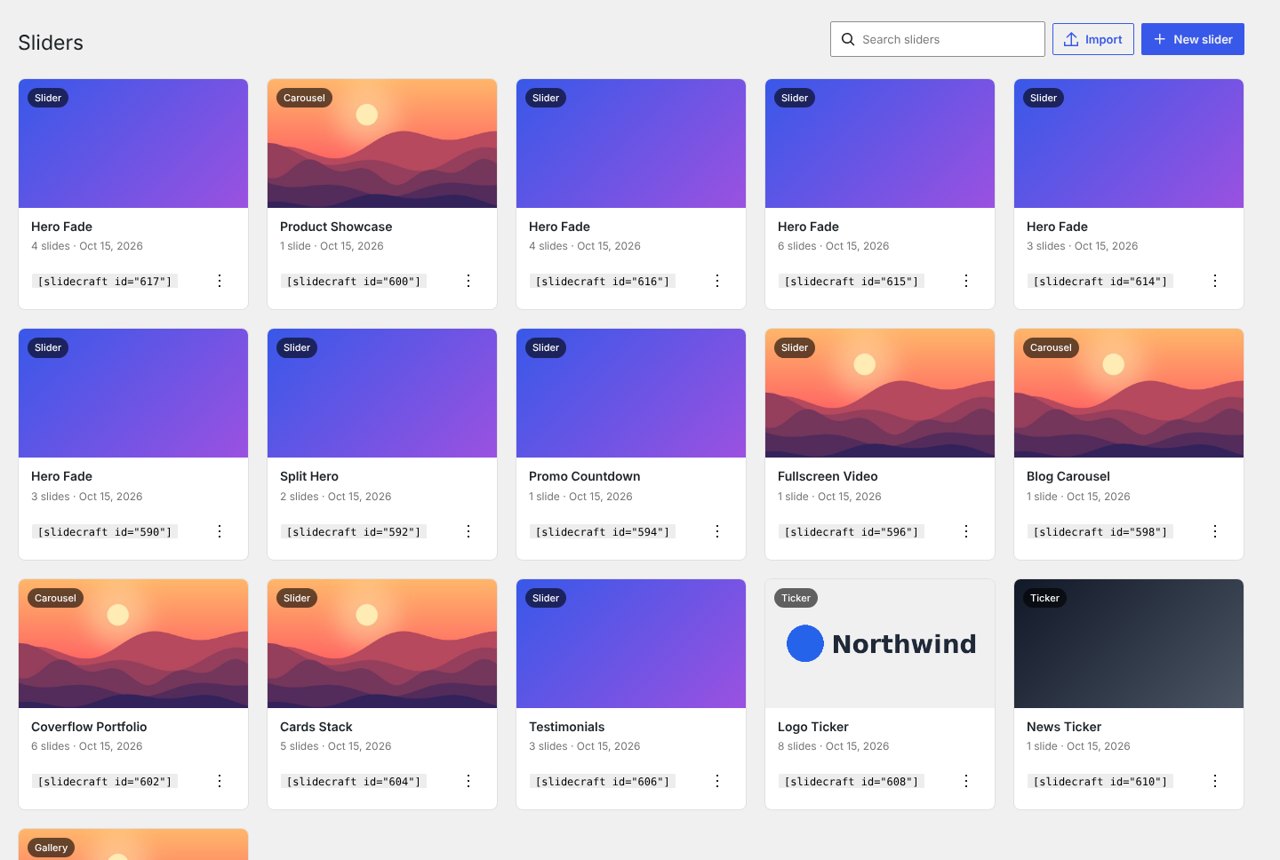Open the three-dot menu for slider id 615
1280x860 pixels.
coord(966,281)
